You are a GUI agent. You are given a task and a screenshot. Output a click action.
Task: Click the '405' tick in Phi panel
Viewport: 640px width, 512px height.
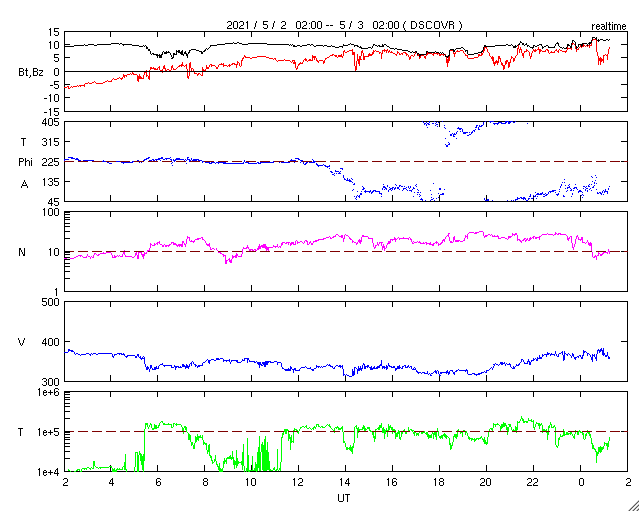(x=51, y=122)
